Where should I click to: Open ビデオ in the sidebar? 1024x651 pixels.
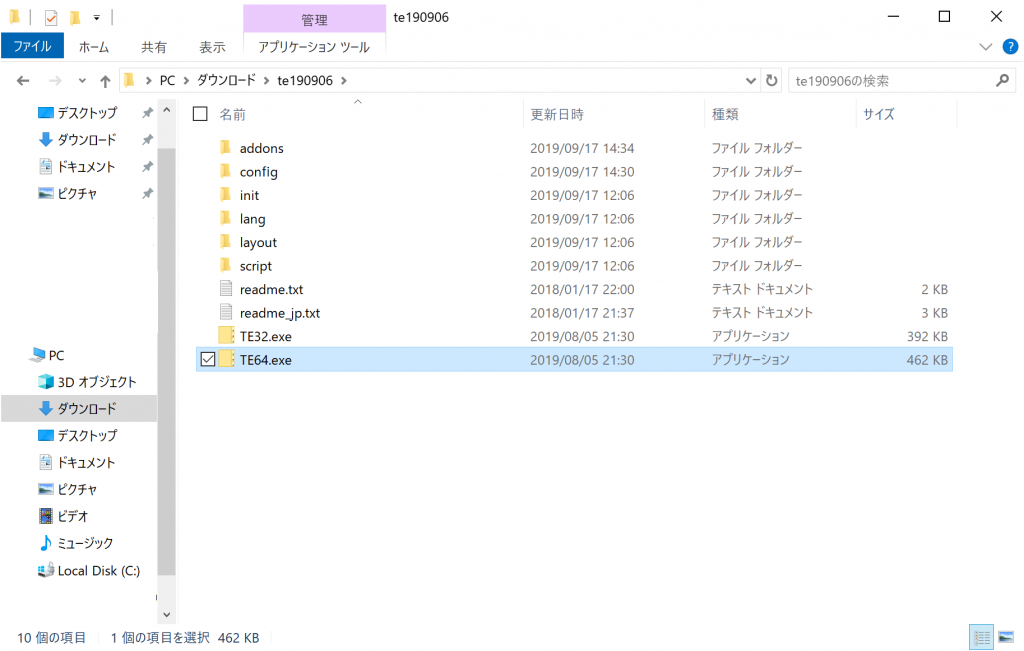[x=63, y=516]
